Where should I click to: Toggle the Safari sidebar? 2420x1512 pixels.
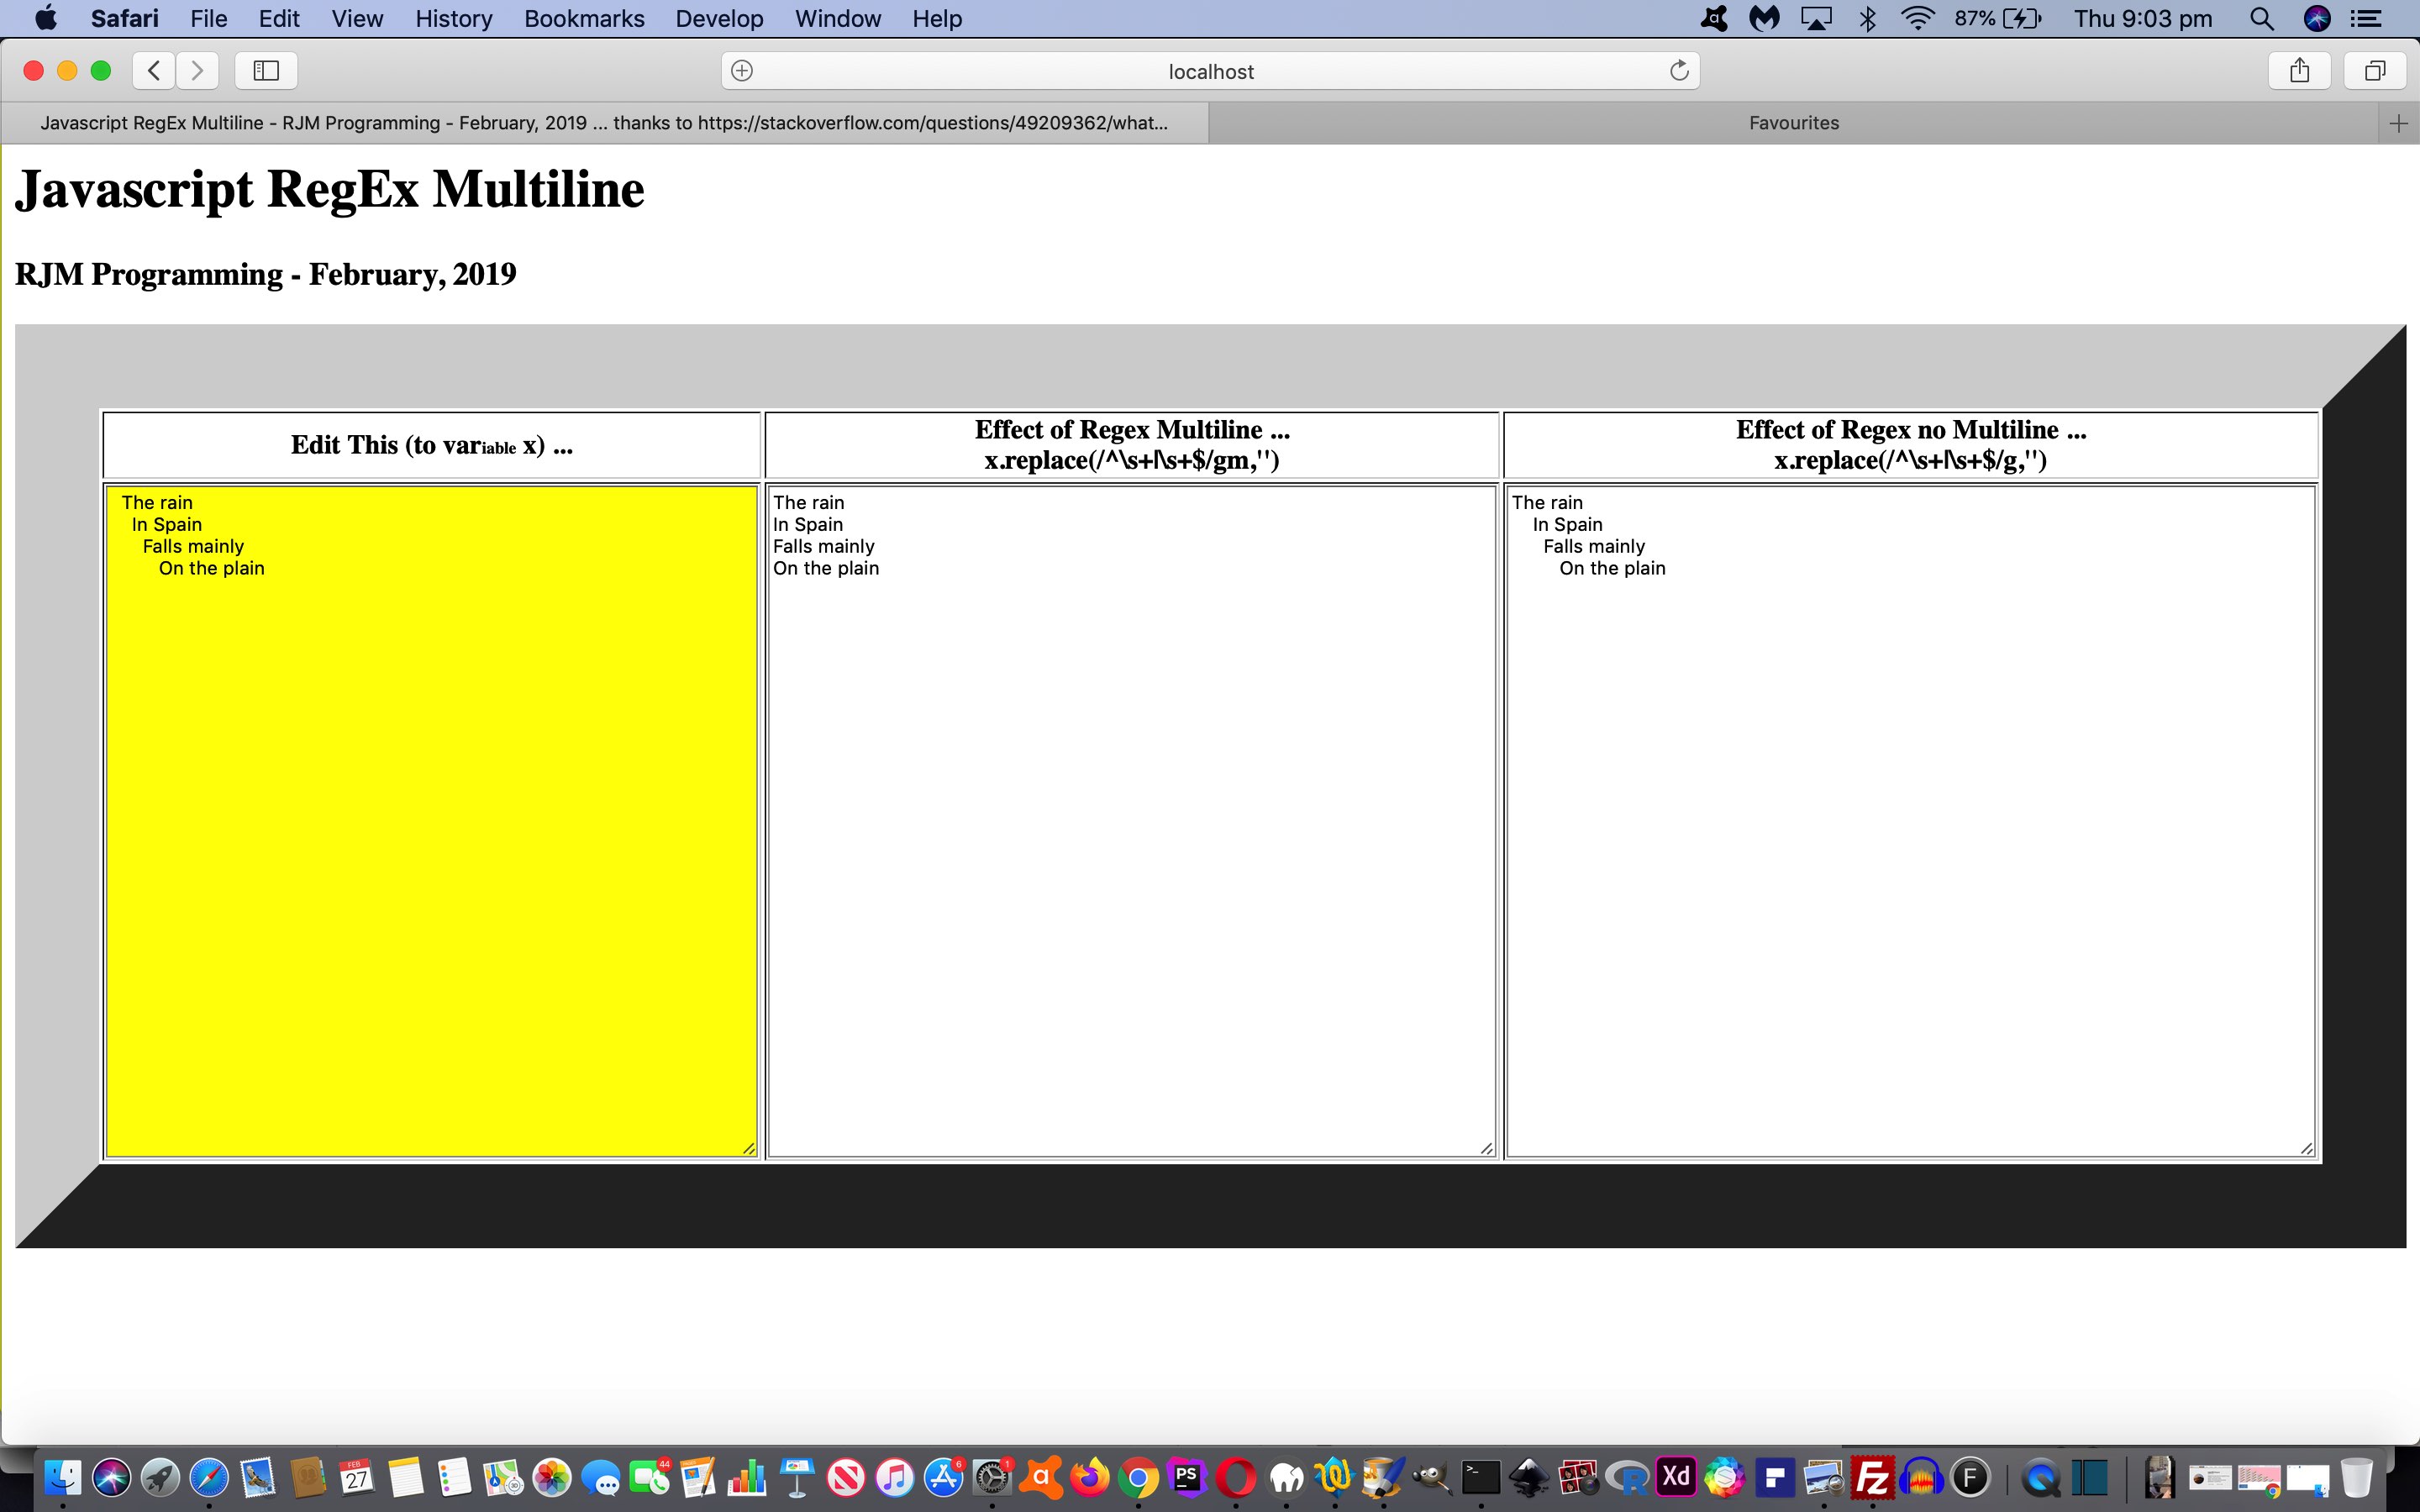point(265,70)
